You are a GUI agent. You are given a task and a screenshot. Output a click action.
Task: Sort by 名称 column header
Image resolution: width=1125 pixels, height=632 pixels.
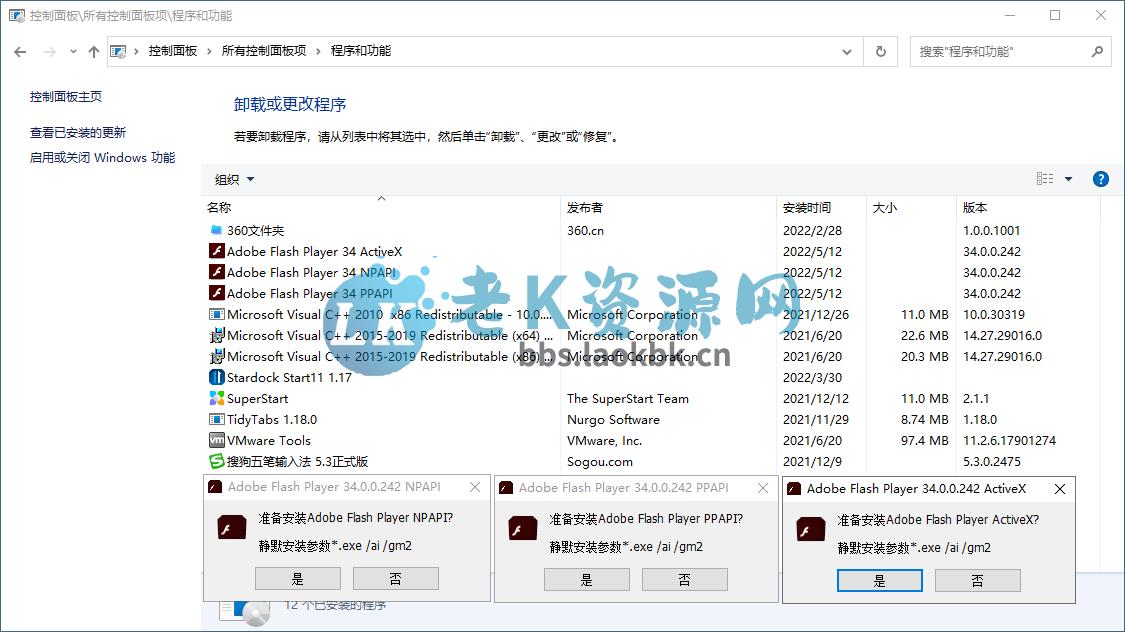coord(219,208)
